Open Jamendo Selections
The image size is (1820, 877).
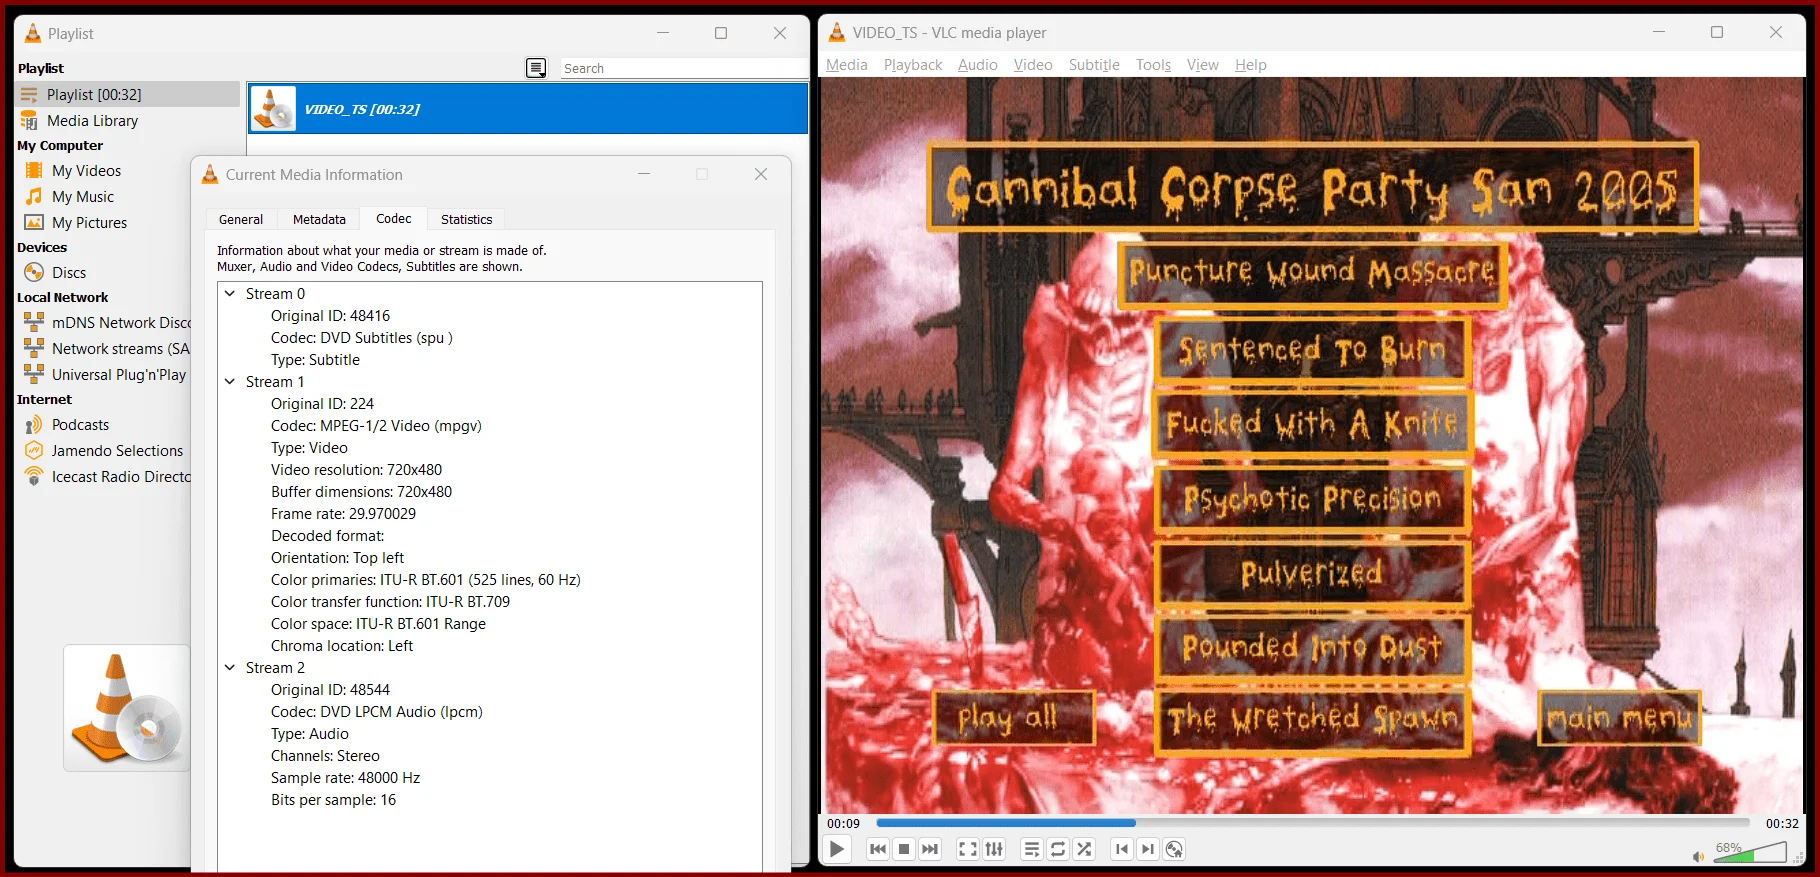[117, 451]
